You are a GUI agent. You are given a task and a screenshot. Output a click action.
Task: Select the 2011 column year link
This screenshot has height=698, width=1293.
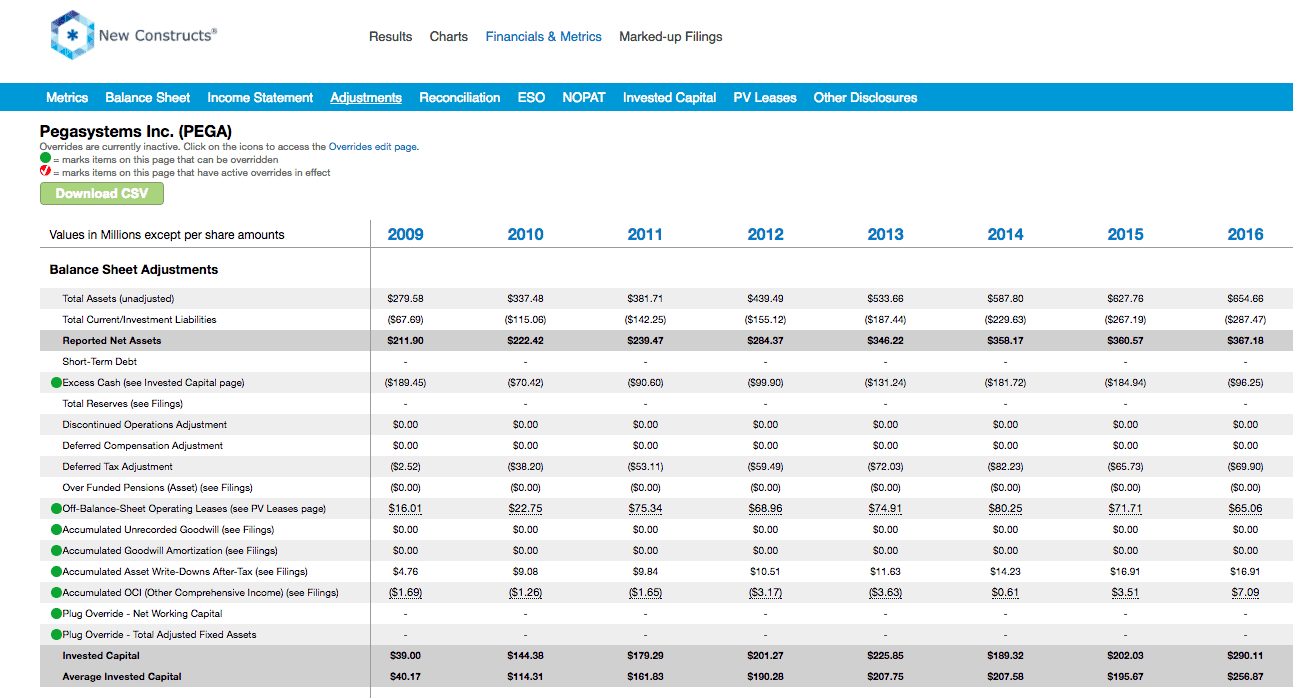coord(645,235)
